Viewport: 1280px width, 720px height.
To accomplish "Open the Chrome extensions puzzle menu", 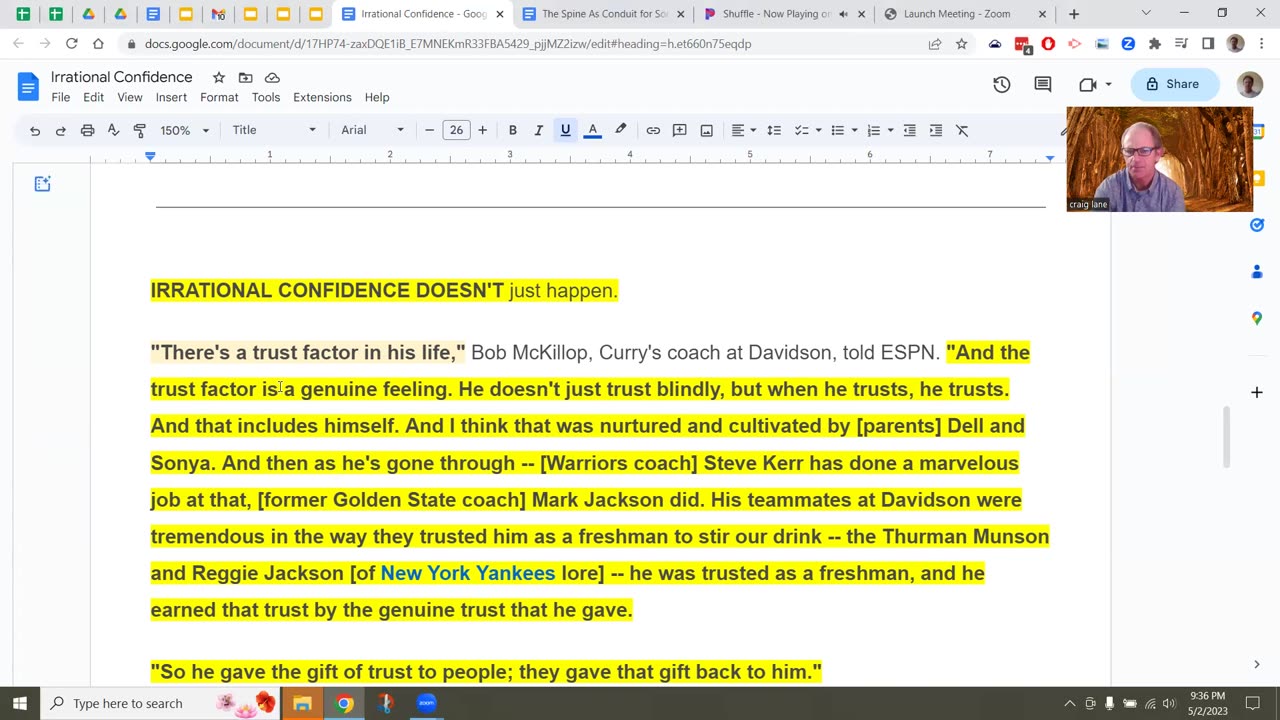I will click(1155, 44).
